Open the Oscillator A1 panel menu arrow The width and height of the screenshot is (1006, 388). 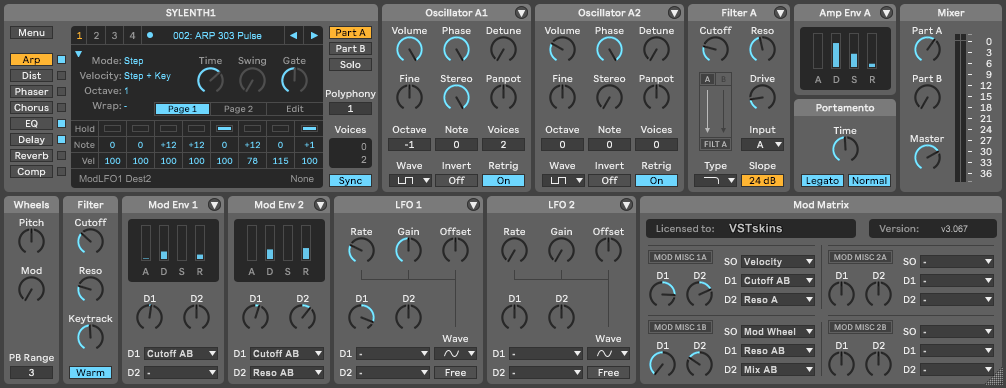coord(520,13)
